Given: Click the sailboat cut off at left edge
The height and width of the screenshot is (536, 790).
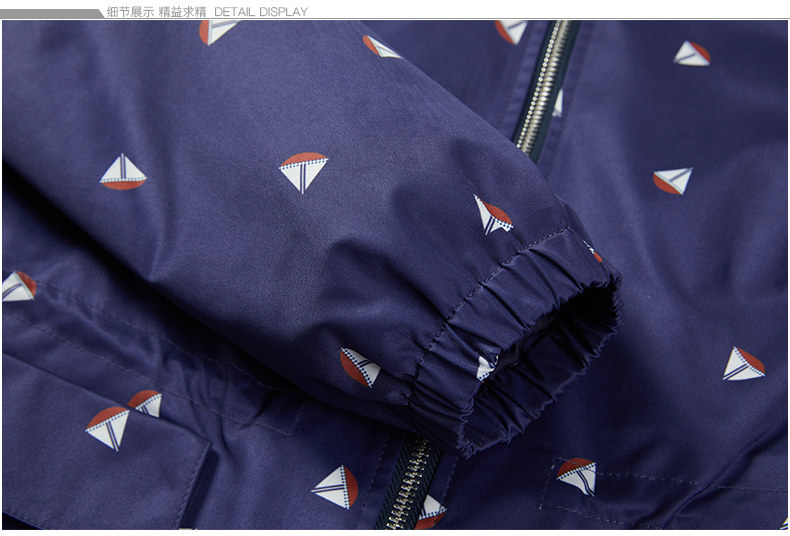Looking at the screenshot, I should (x=17, y=286).
